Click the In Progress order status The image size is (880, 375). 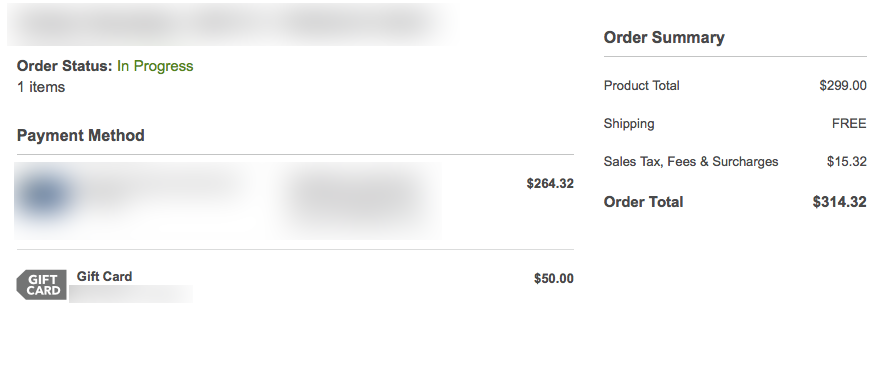[155, 66]
